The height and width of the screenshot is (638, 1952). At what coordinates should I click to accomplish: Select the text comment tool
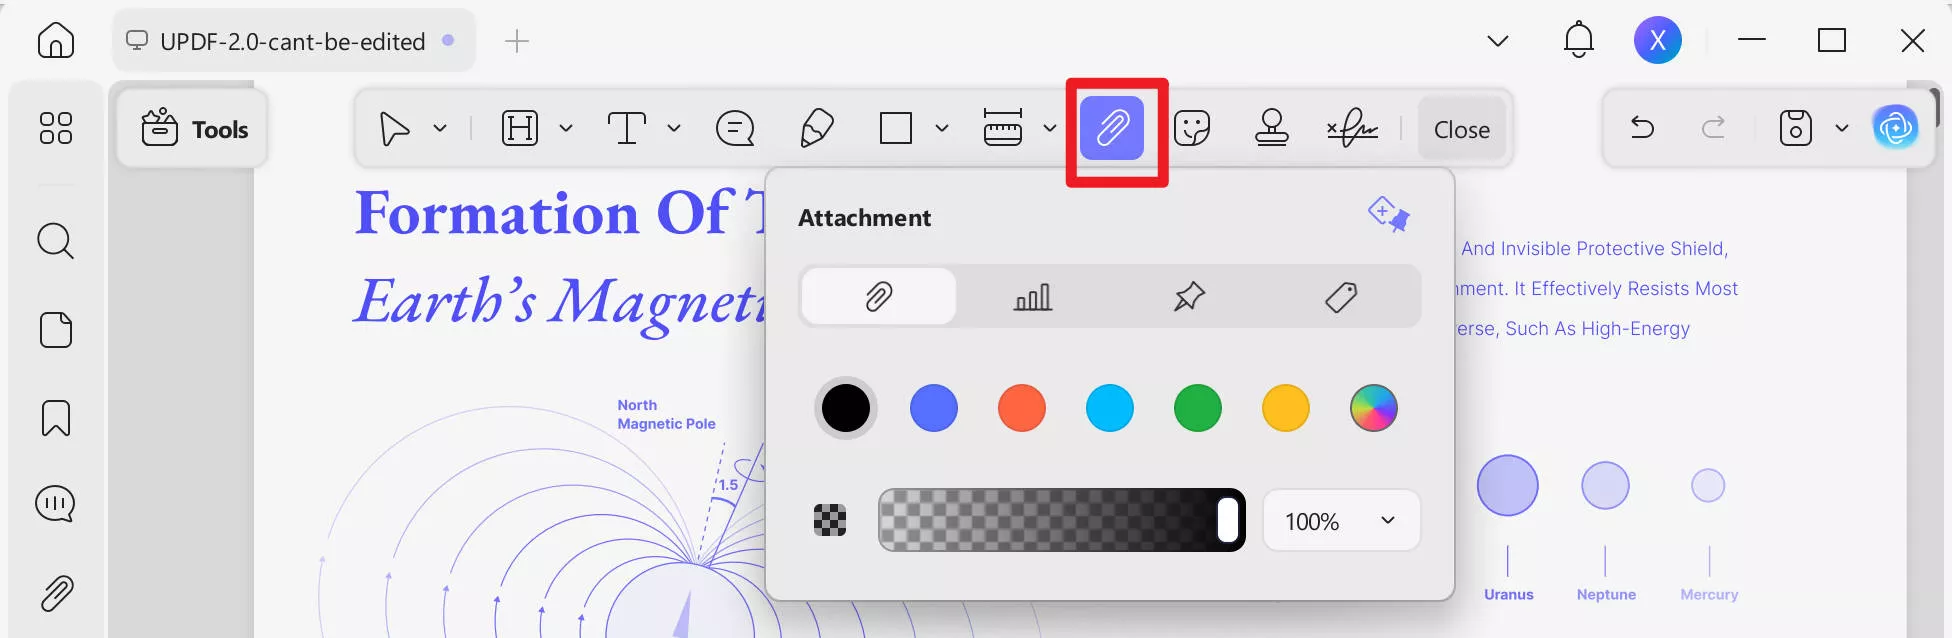(627, 128)
